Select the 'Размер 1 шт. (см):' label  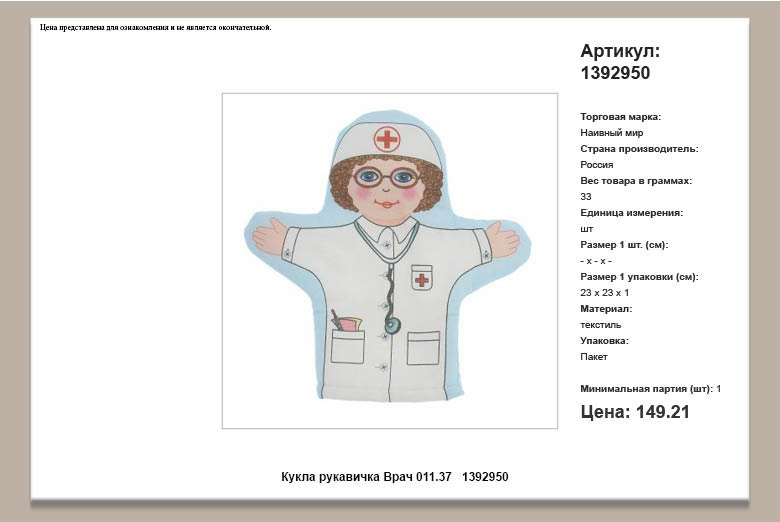click(x=624, y=245)
